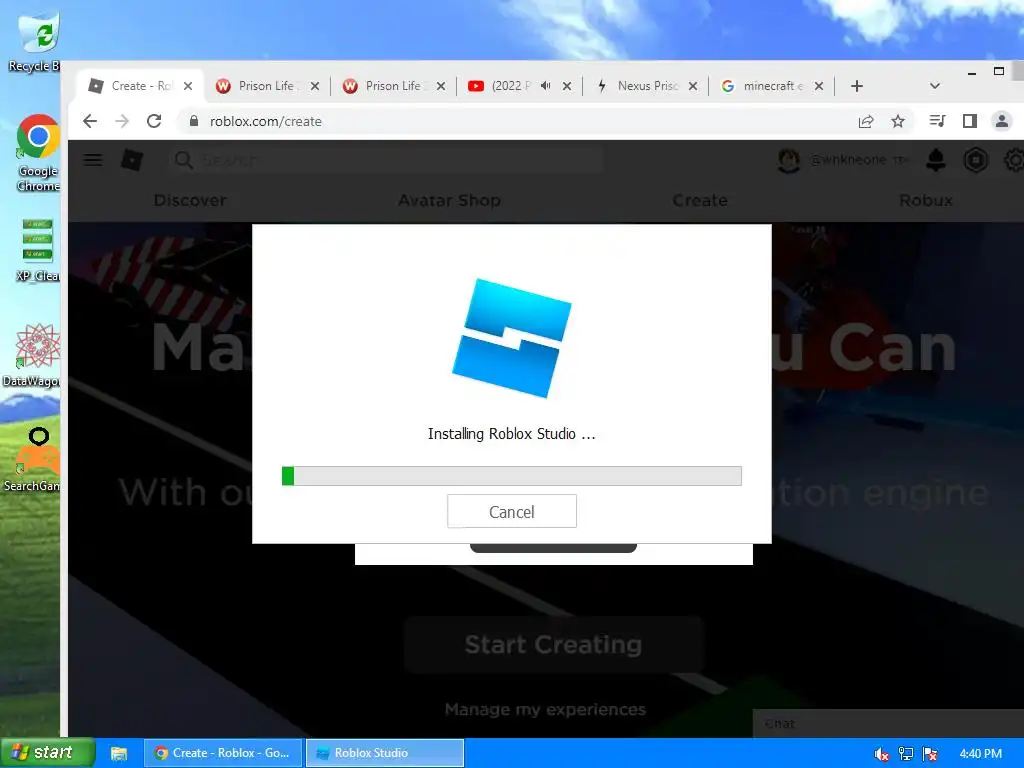Open the DataWagon desktop icon
This screenshot has height=768, width=1024.
click(x=33, y=355)
